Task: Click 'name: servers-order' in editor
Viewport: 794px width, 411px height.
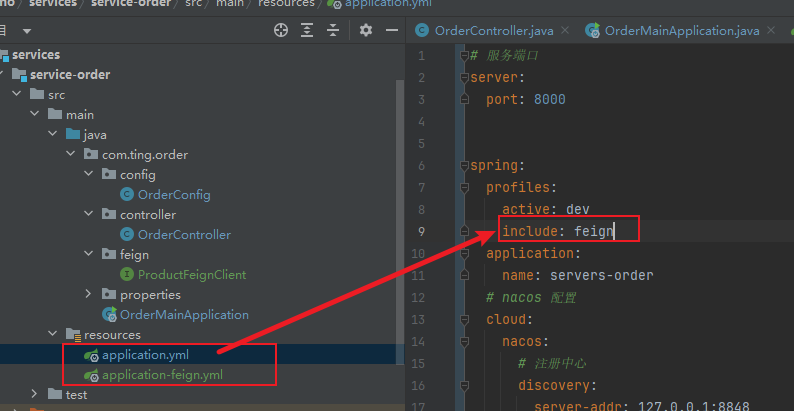Action: pos(578,275)
